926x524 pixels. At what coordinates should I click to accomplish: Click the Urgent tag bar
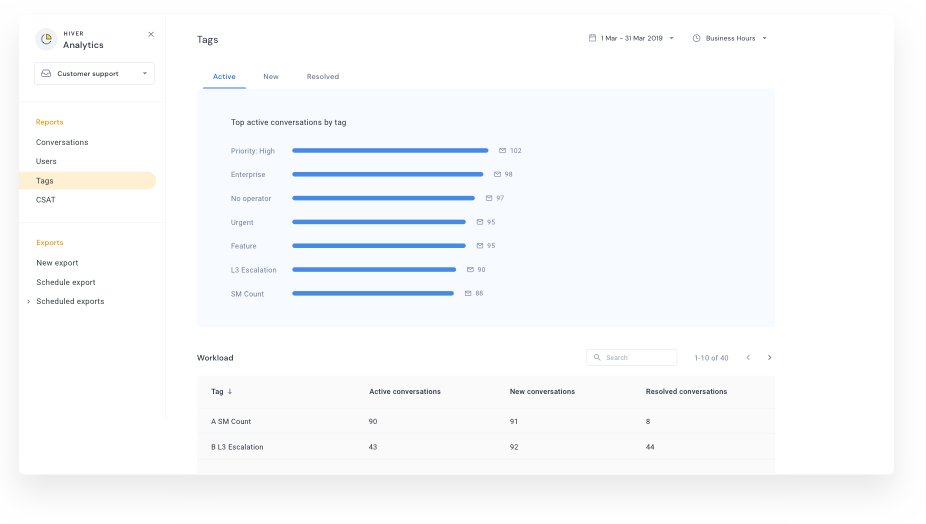coord(379,222)
